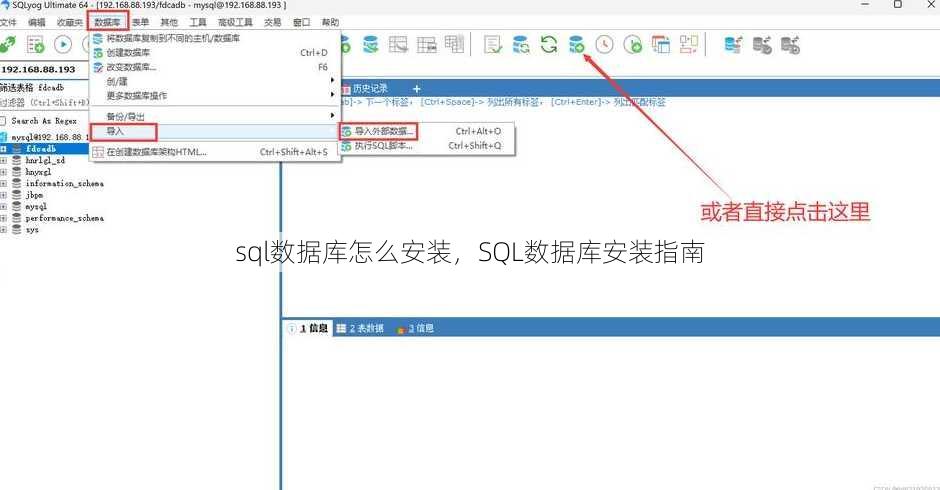This screenshot has width=940, height=490.
Task: Expand the performance_schema database node
Action: pyautogui.click(x=3, y=218)
